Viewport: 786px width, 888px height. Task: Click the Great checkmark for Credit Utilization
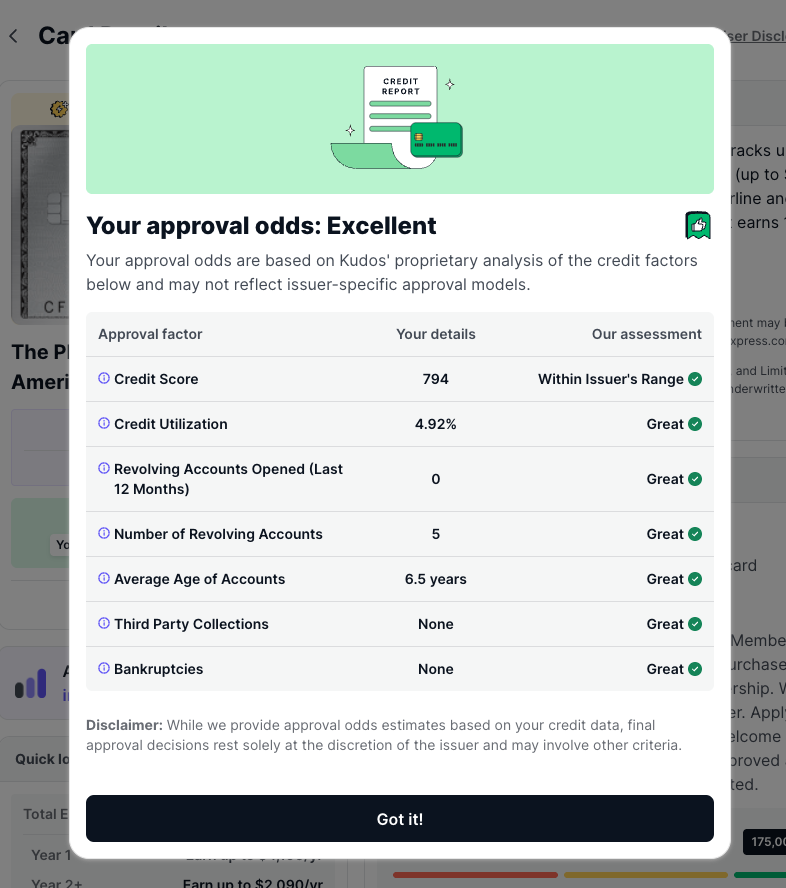point(695,424)
